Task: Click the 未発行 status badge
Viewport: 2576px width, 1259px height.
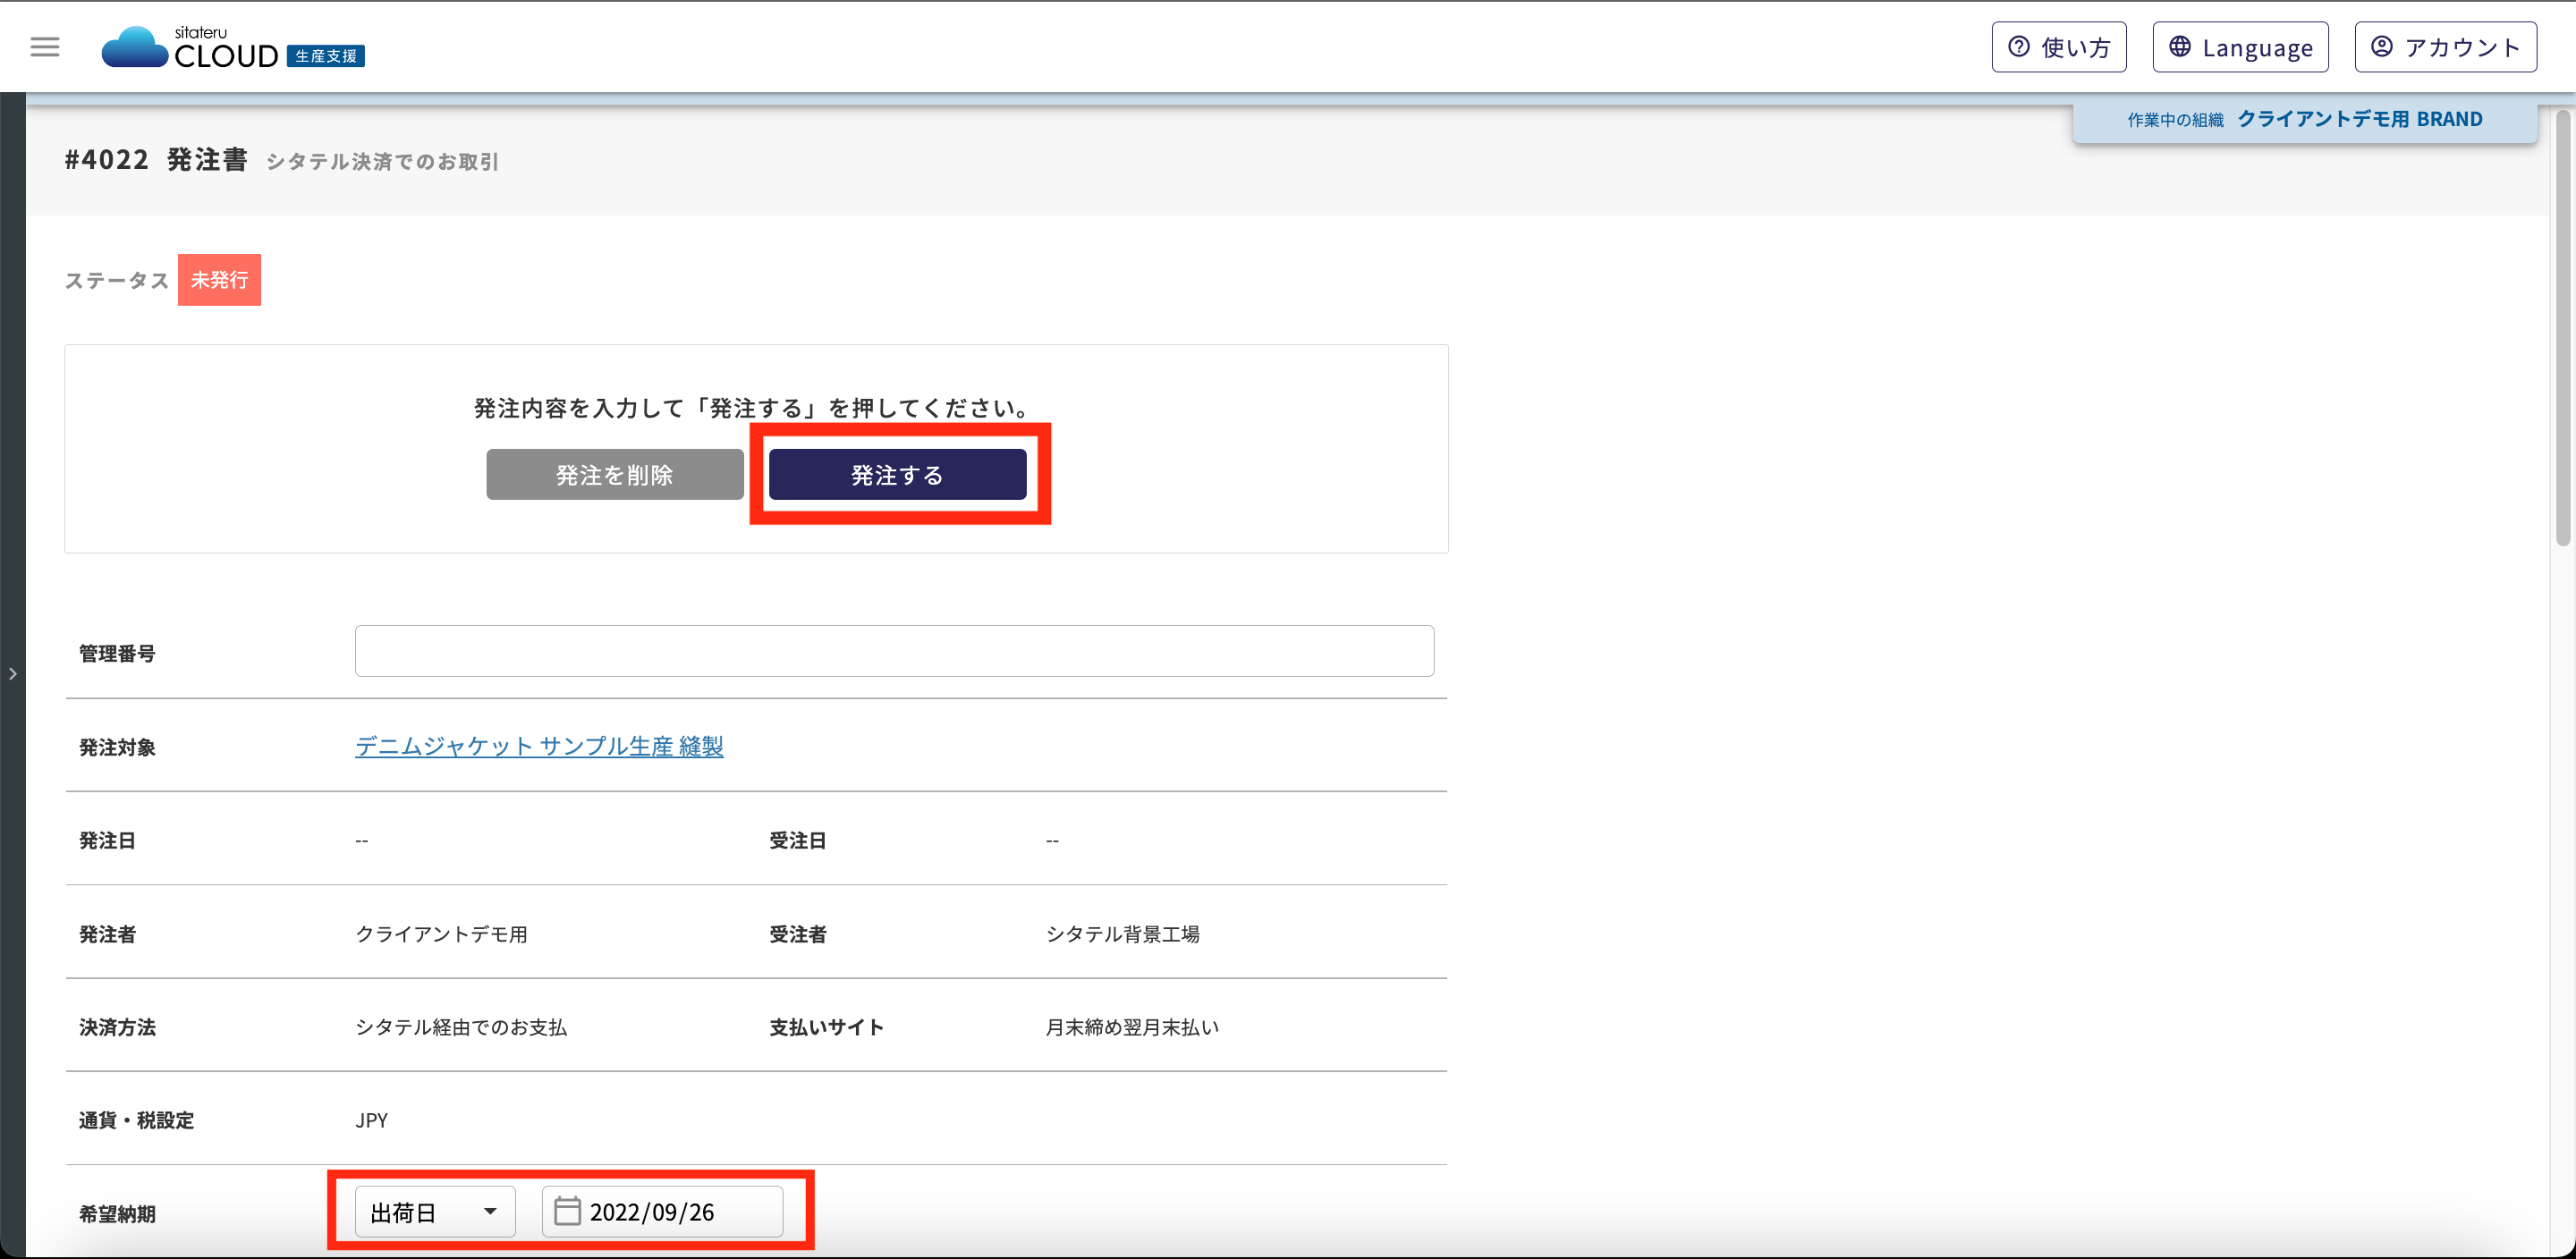Action: coord(219,280)
